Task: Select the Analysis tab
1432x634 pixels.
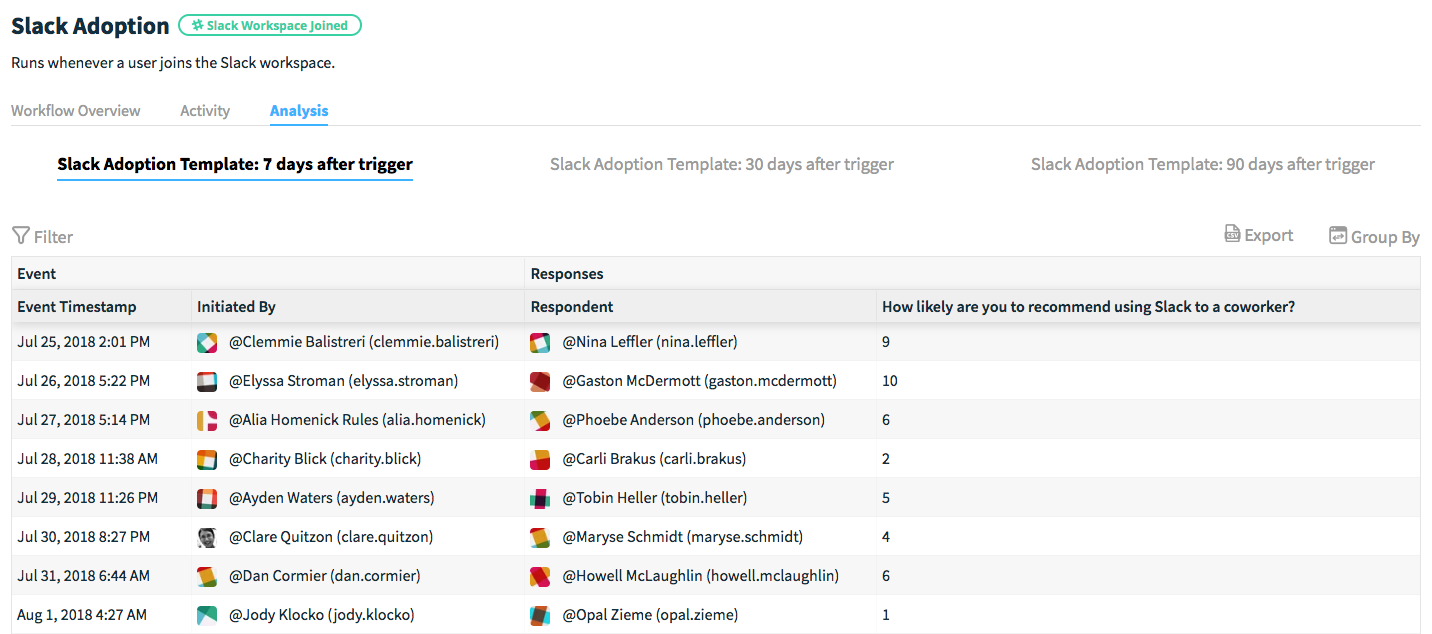Action: pyautogui.click(x=299, y=111)
